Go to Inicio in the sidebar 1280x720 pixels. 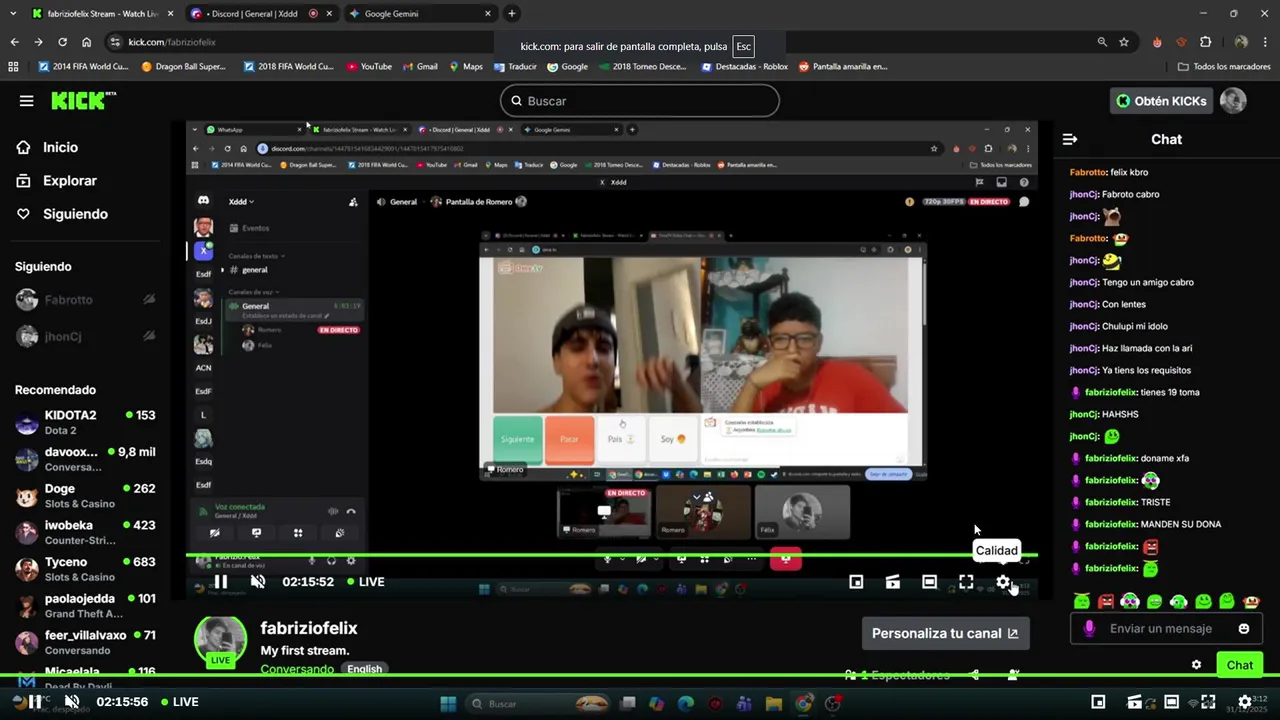coord(60,147)
